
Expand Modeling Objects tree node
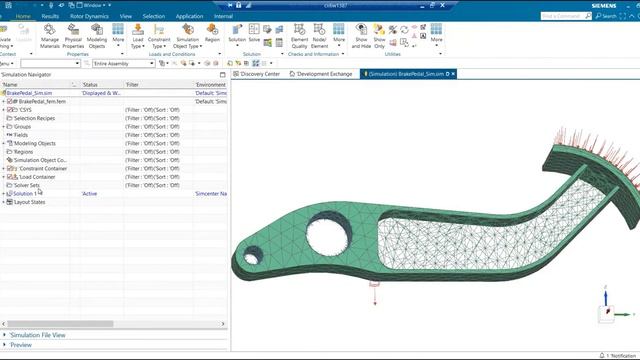tap(4, 143)
